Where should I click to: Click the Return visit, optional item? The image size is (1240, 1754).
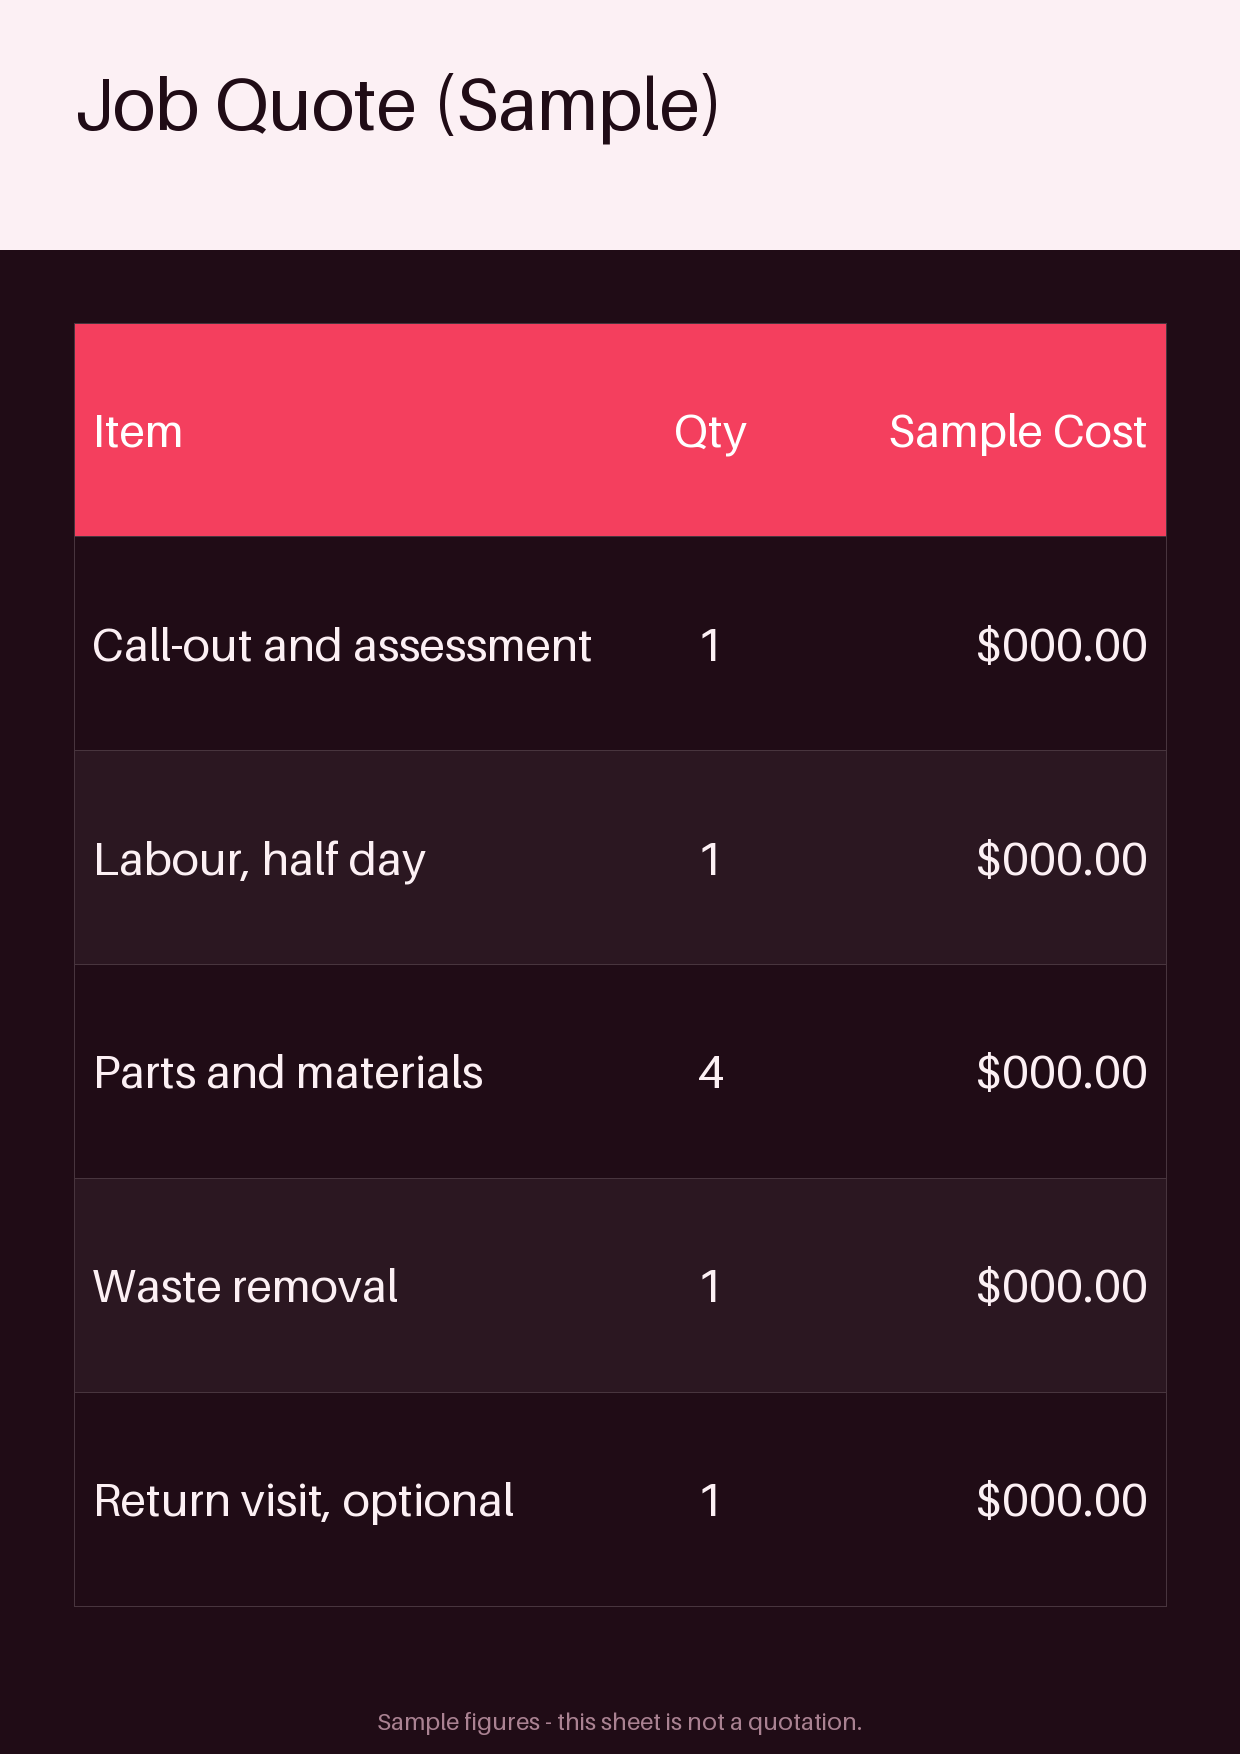click(303, 1501)
